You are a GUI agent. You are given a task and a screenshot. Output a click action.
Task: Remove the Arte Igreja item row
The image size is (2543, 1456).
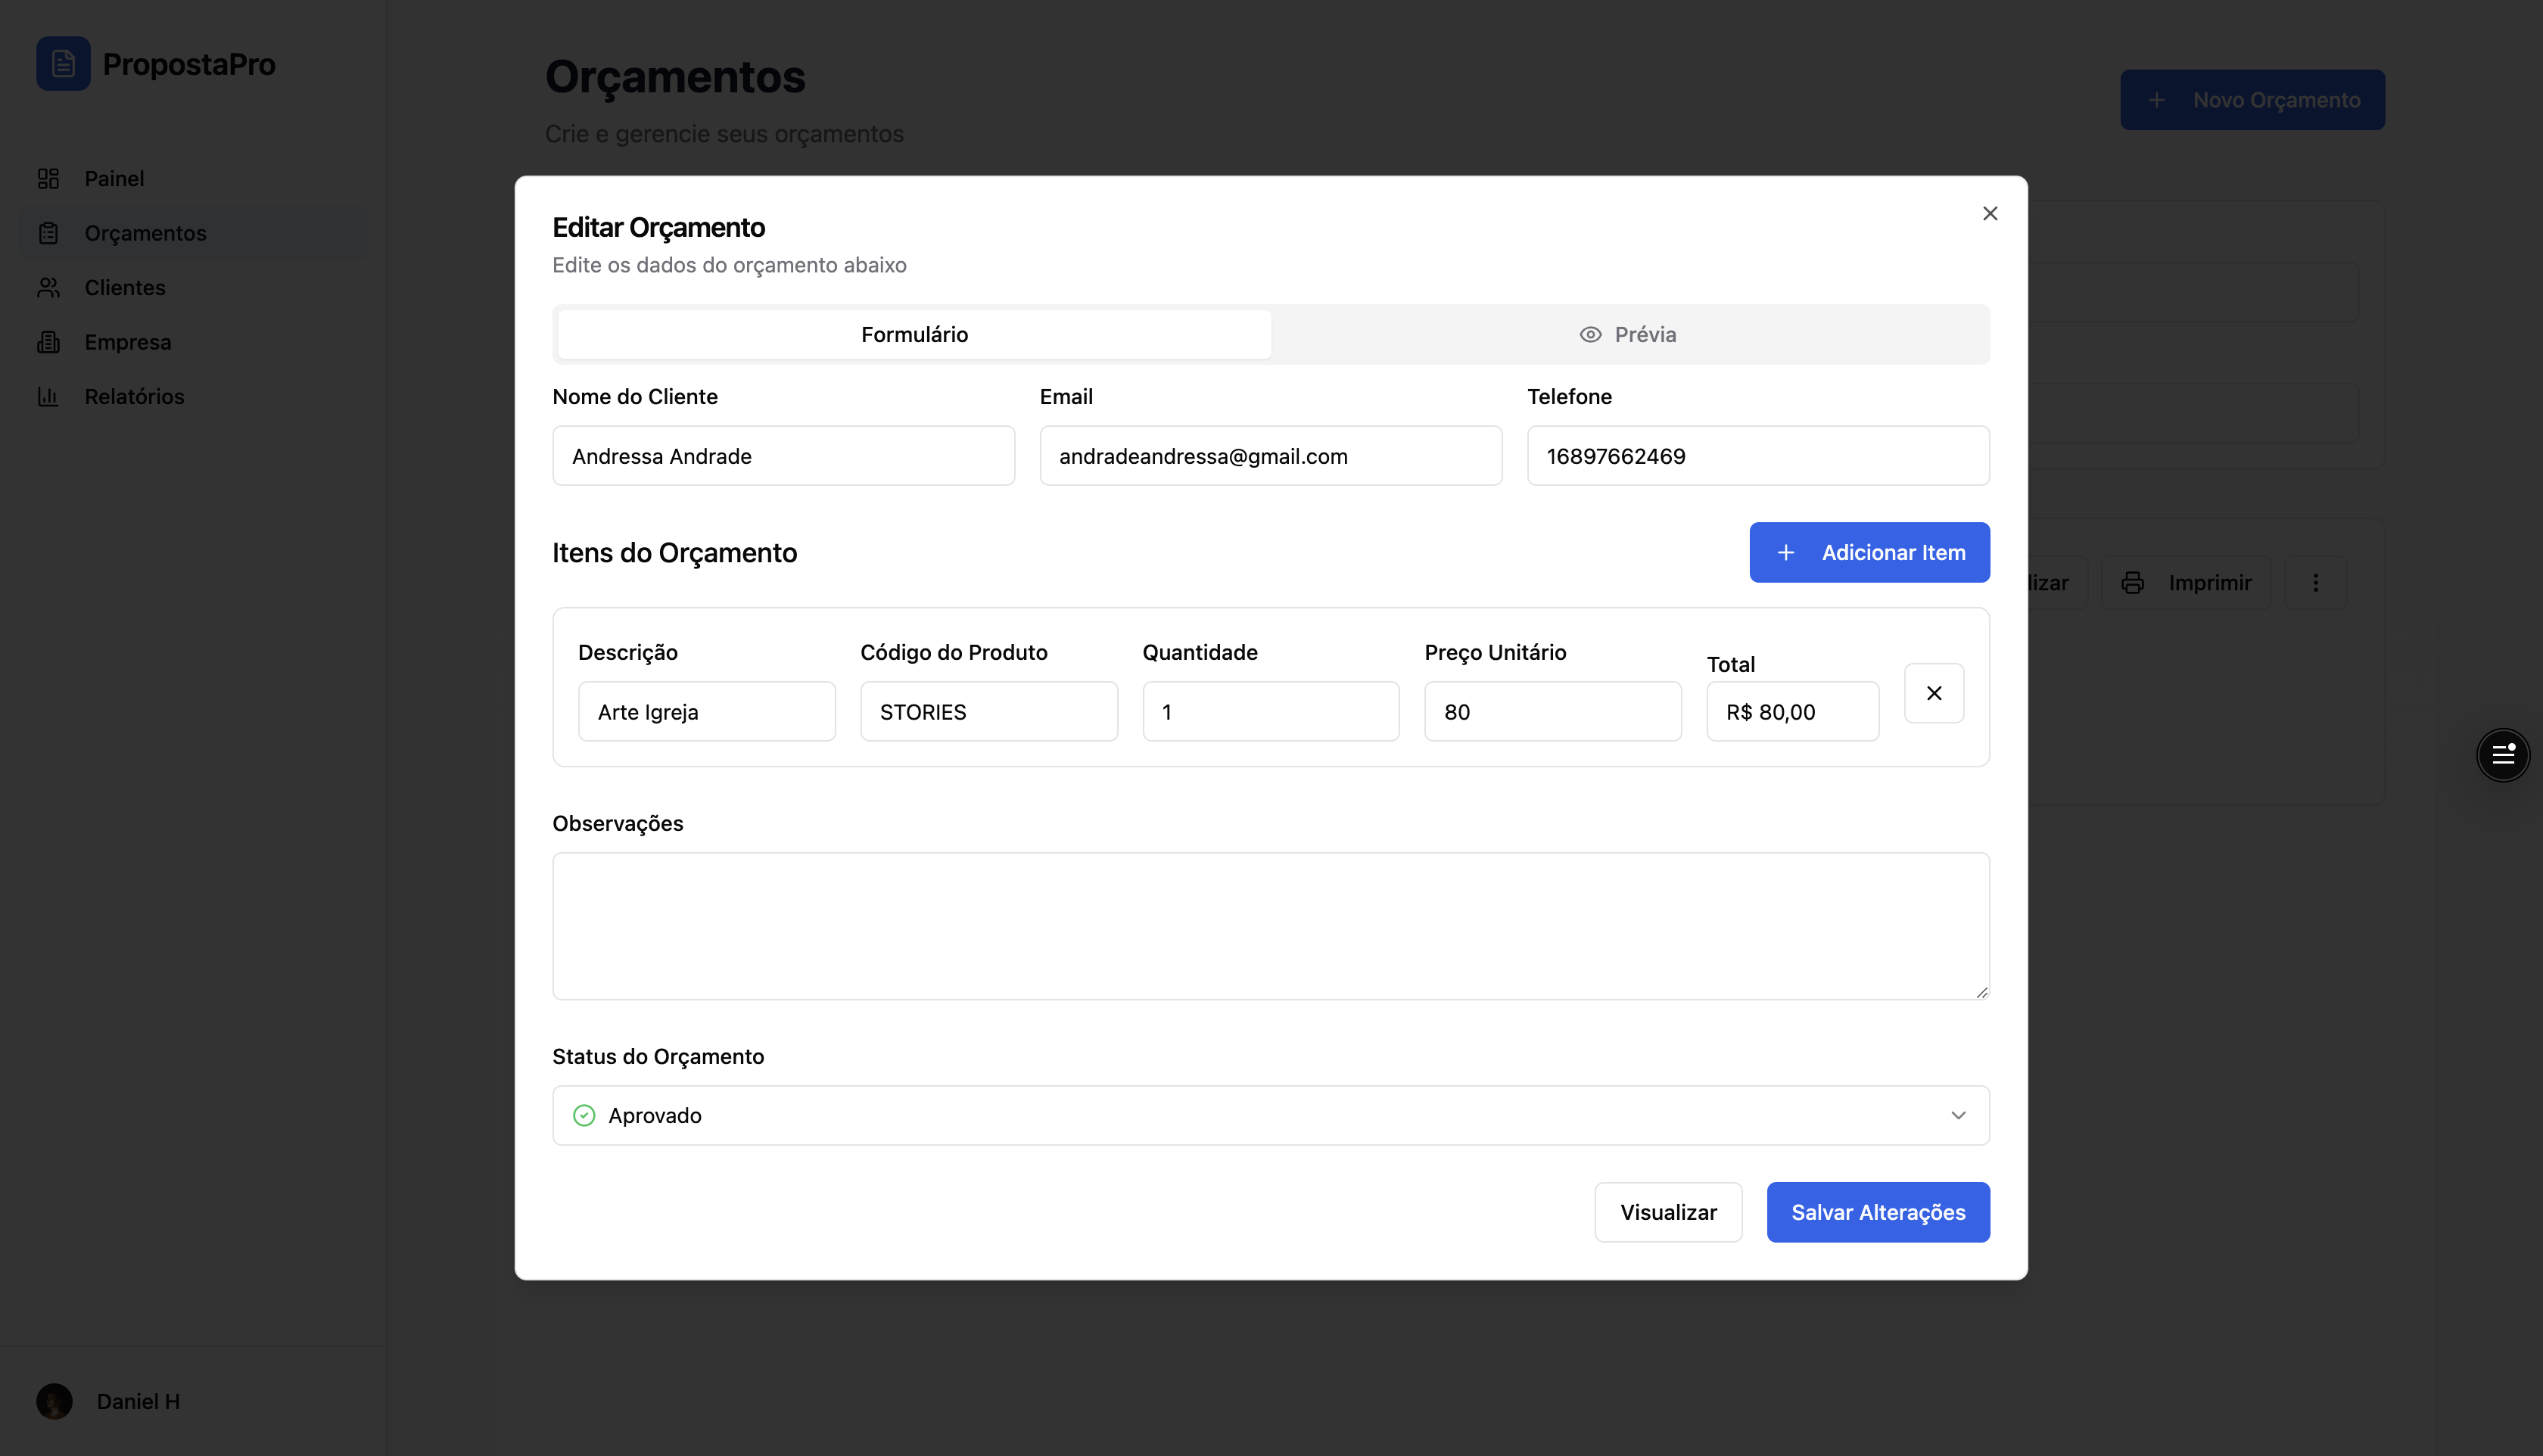(1933, 693)
